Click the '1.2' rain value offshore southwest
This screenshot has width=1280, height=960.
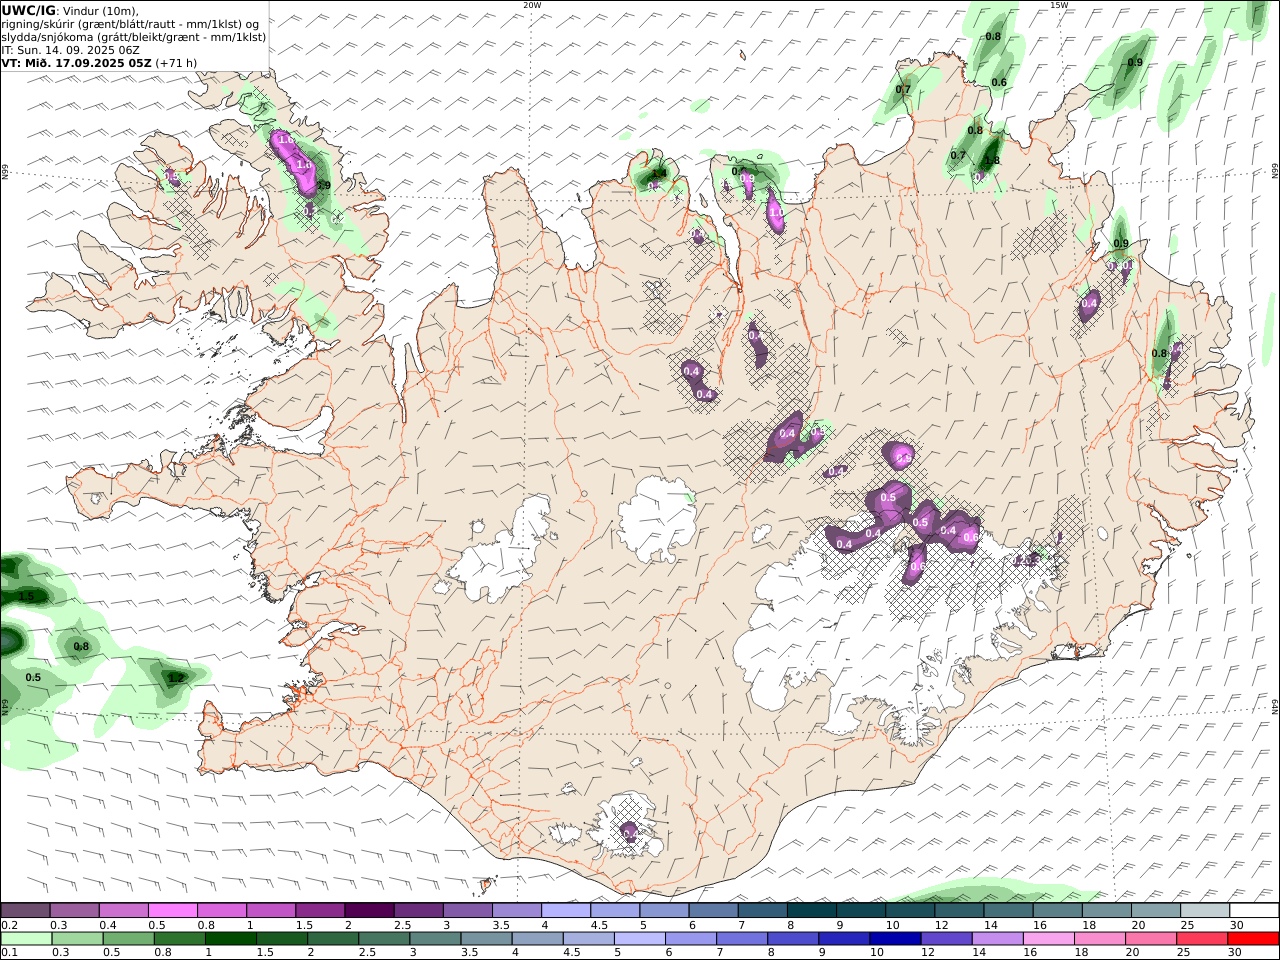pos(176,678)
